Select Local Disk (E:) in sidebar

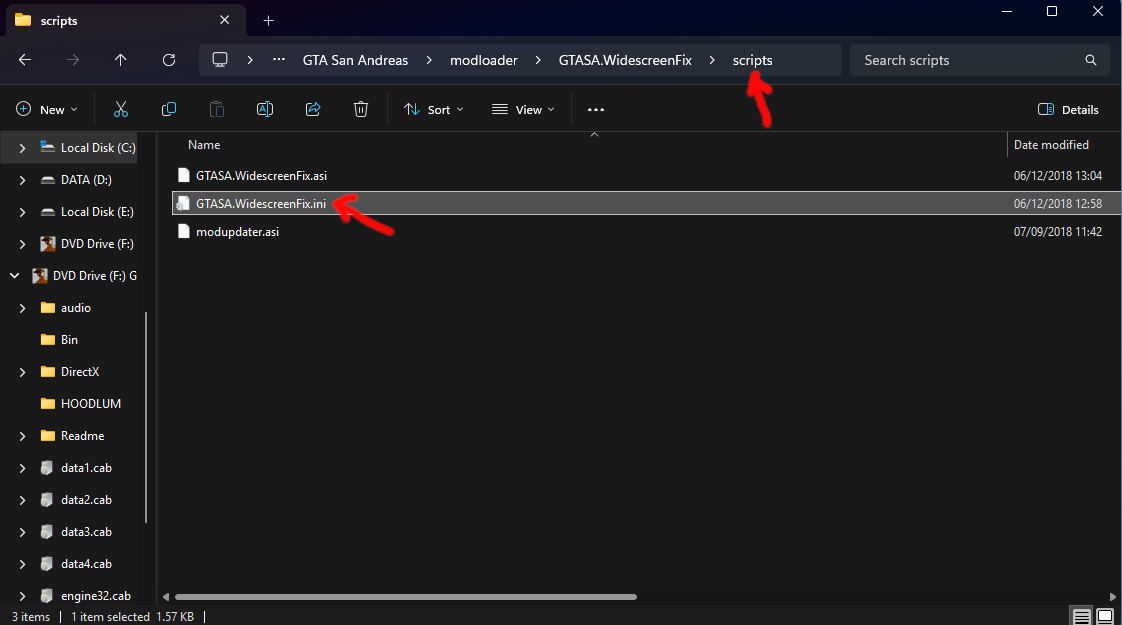97,212
